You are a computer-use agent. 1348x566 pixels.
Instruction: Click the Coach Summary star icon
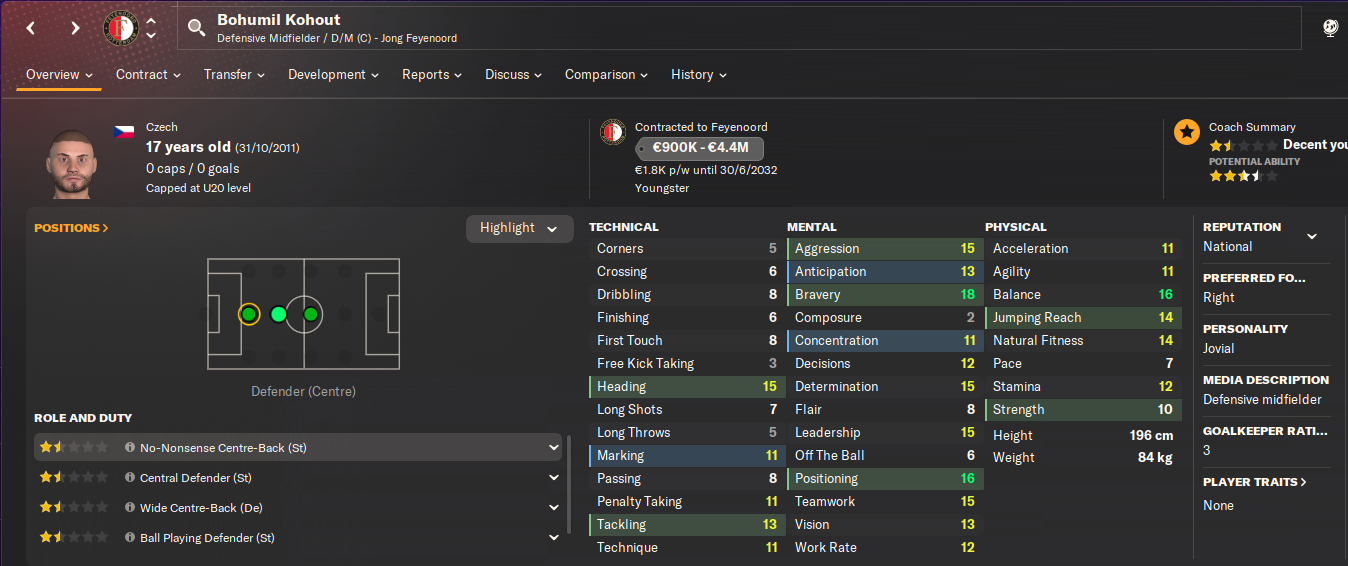click(x=1187, y=132)
